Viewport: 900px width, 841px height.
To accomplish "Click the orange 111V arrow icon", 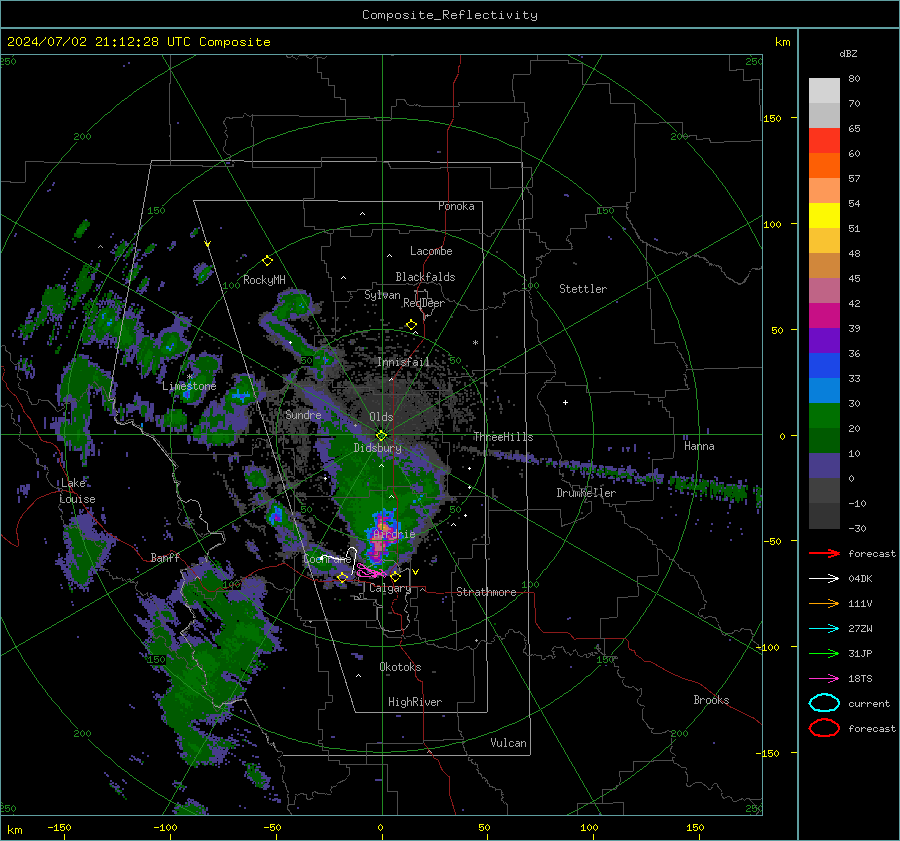I will 824,603.
